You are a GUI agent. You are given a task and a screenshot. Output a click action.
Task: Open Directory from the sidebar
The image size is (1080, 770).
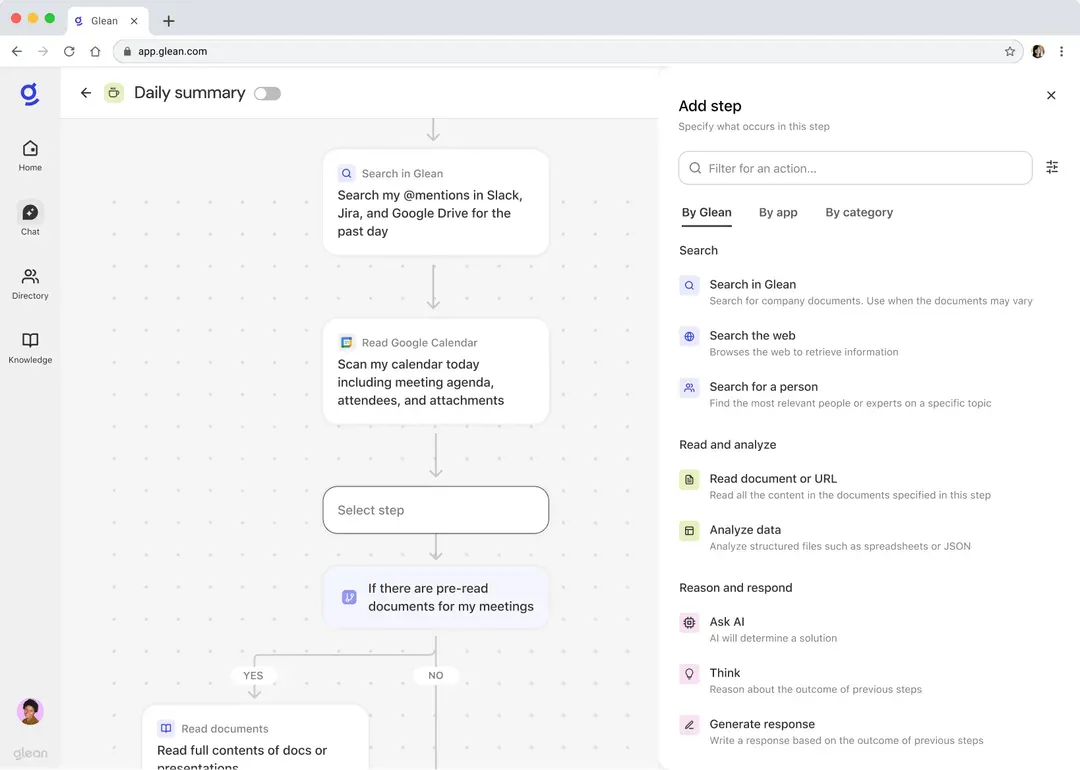point(30,284)
